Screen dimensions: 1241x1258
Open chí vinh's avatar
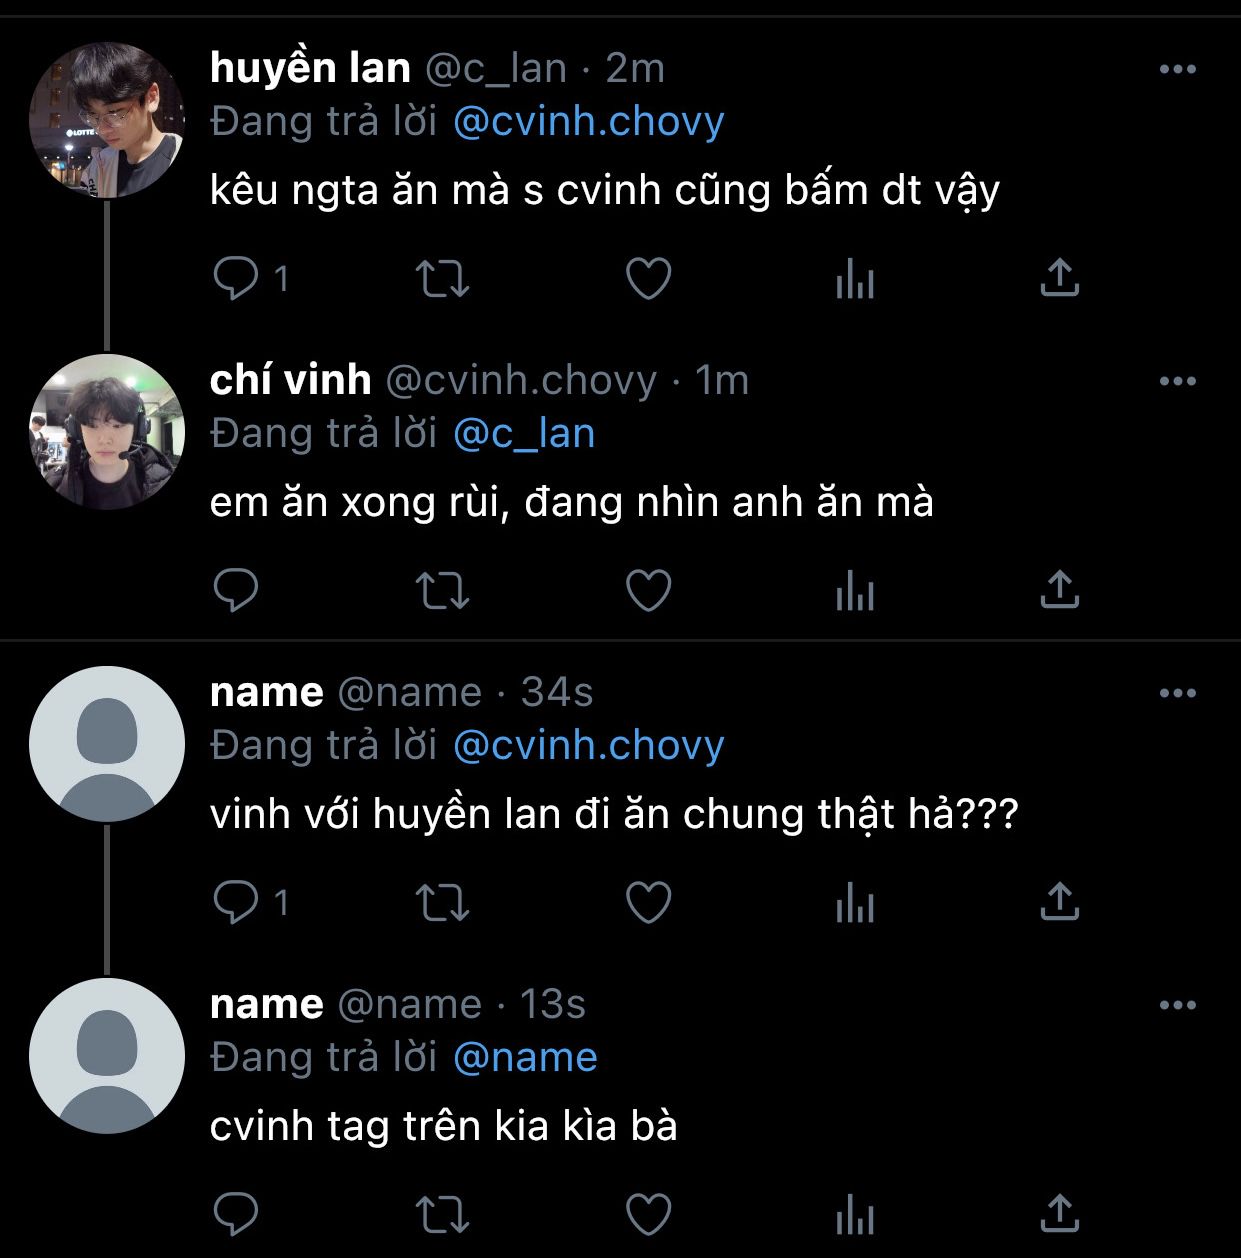[107, 432]
